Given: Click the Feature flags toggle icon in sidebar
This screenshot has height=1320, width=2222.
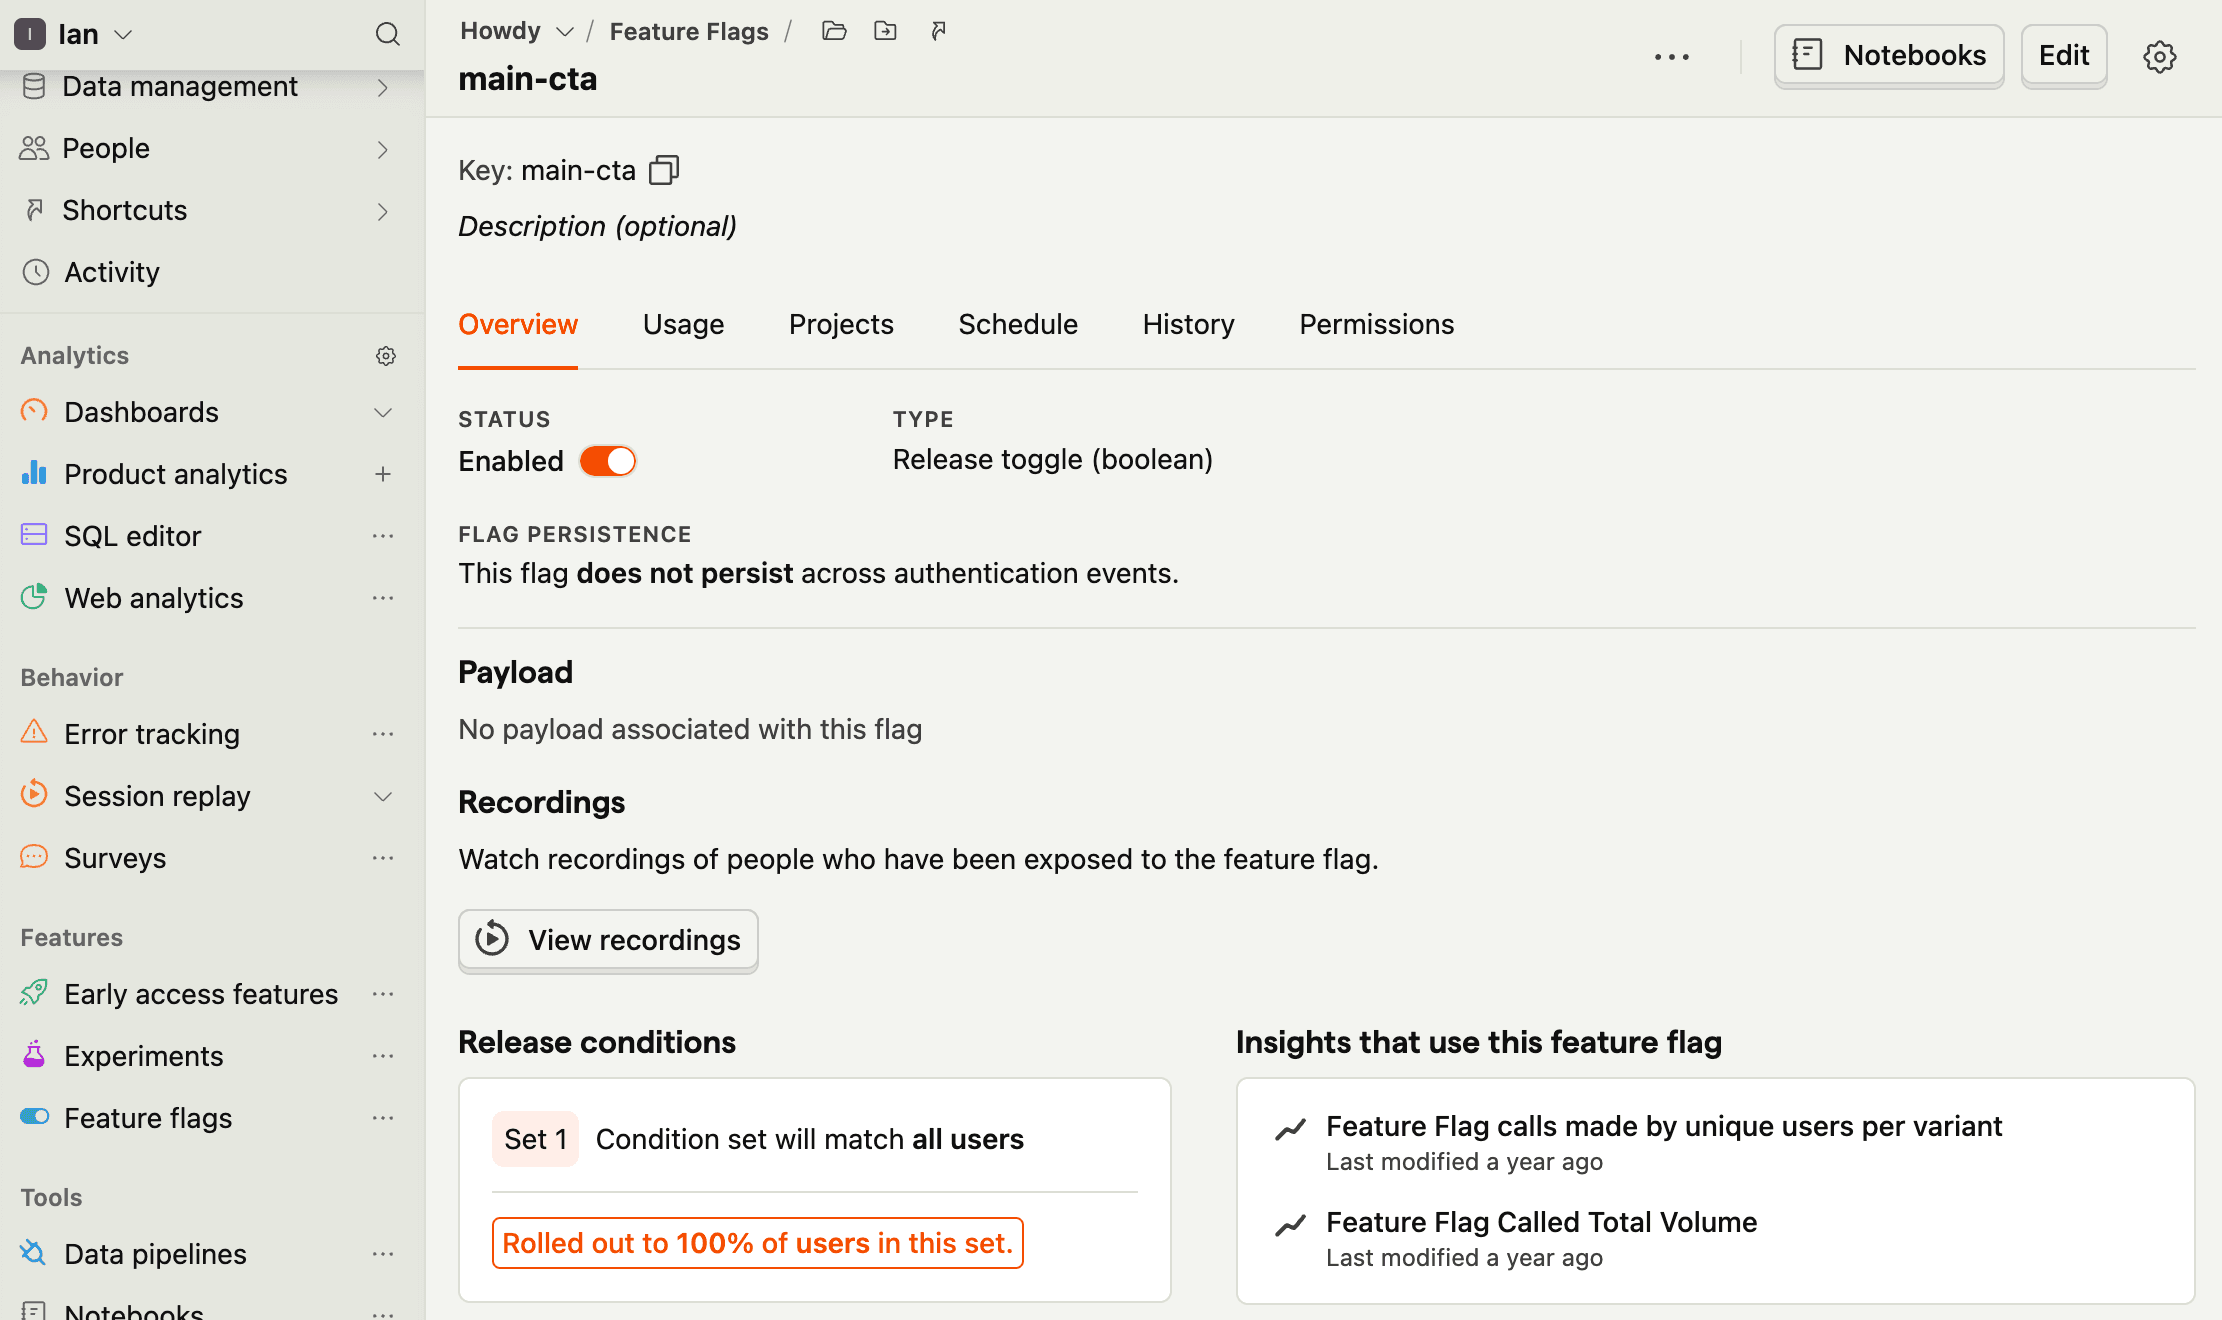Looking at the screenshot, I should coord(34,1117).
